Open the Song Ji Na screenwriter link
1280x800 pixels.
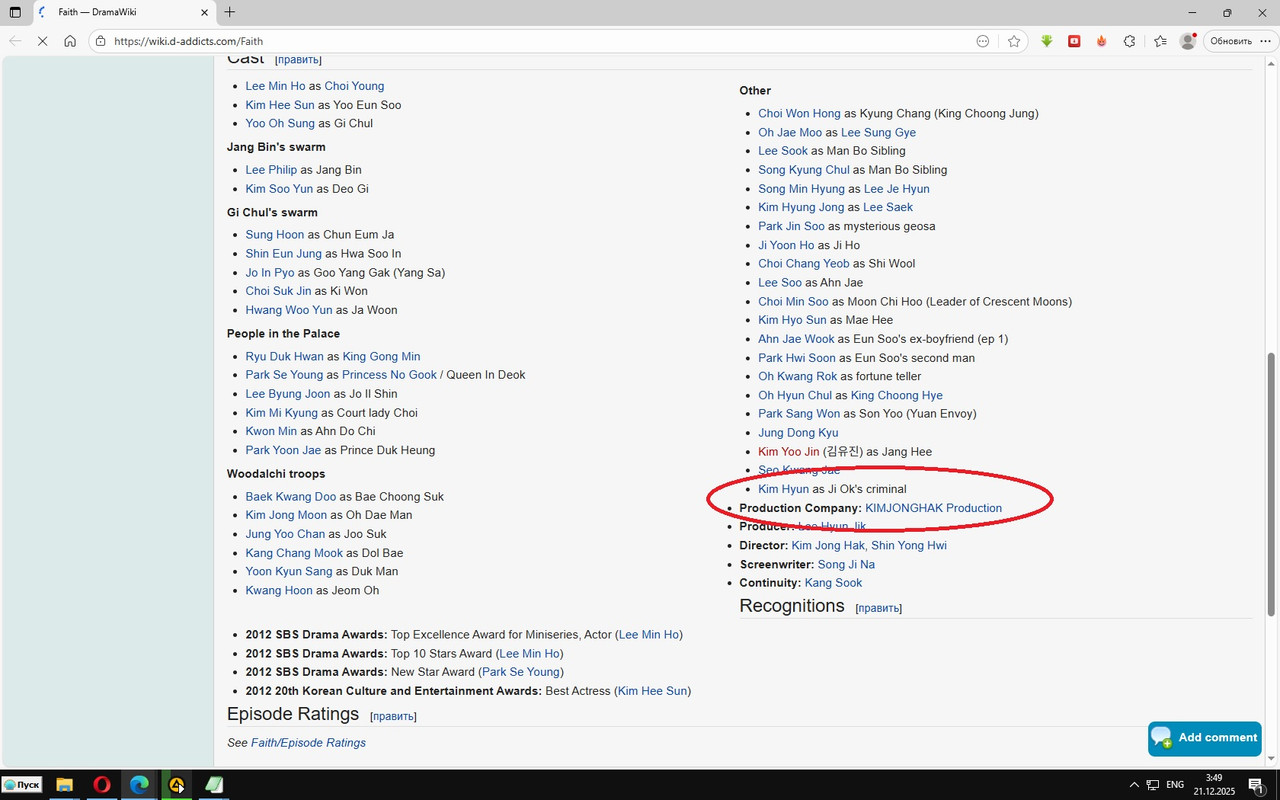pyautogui.click(x=846, y=565)
